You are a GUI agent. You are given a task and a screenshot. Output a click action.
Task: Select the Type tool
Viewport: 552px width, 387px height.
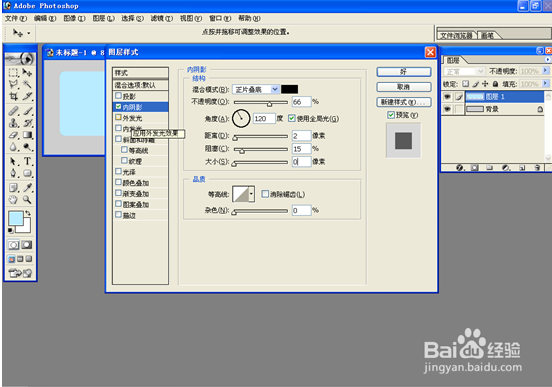[x=27, y=162]
